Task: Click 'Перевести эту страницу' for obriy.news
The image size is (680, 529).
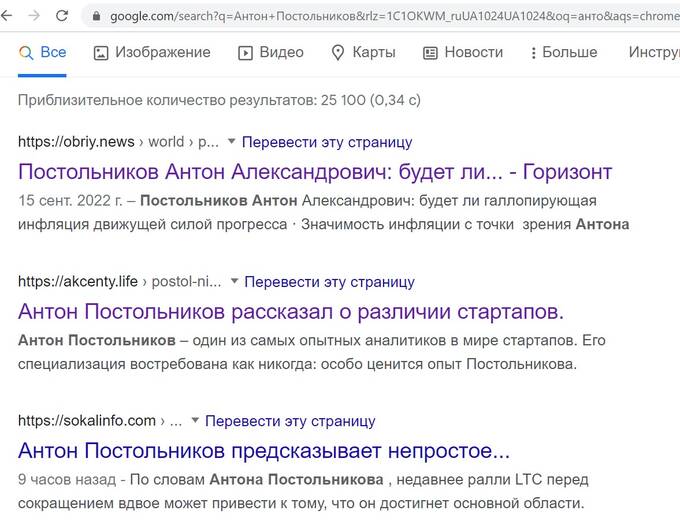Action: pos(327,142)
